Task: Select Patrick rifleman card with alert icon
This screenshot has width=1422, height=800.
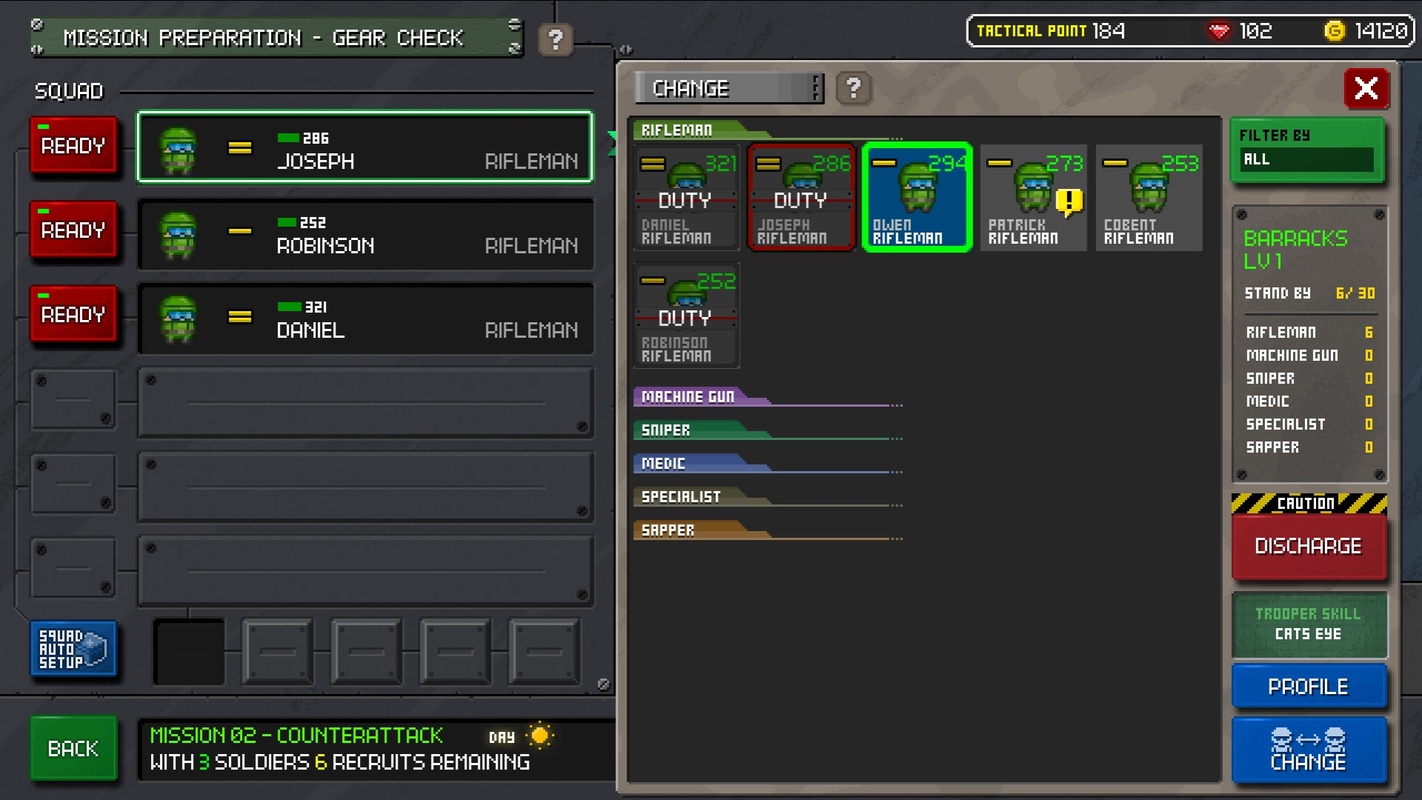Action: (1033, 198)
